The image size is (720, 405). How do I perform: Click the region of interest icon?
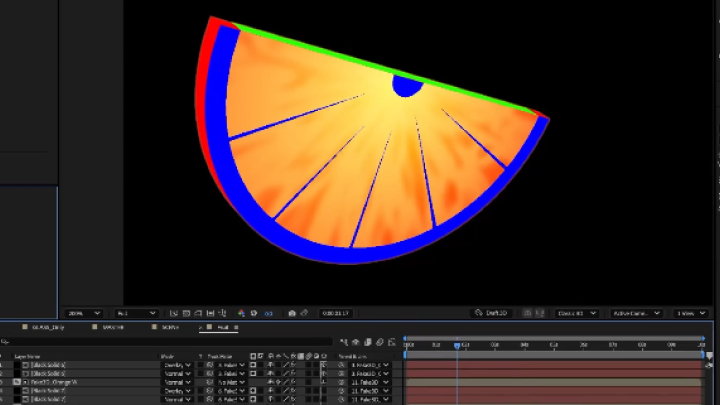tap(174, 313)
